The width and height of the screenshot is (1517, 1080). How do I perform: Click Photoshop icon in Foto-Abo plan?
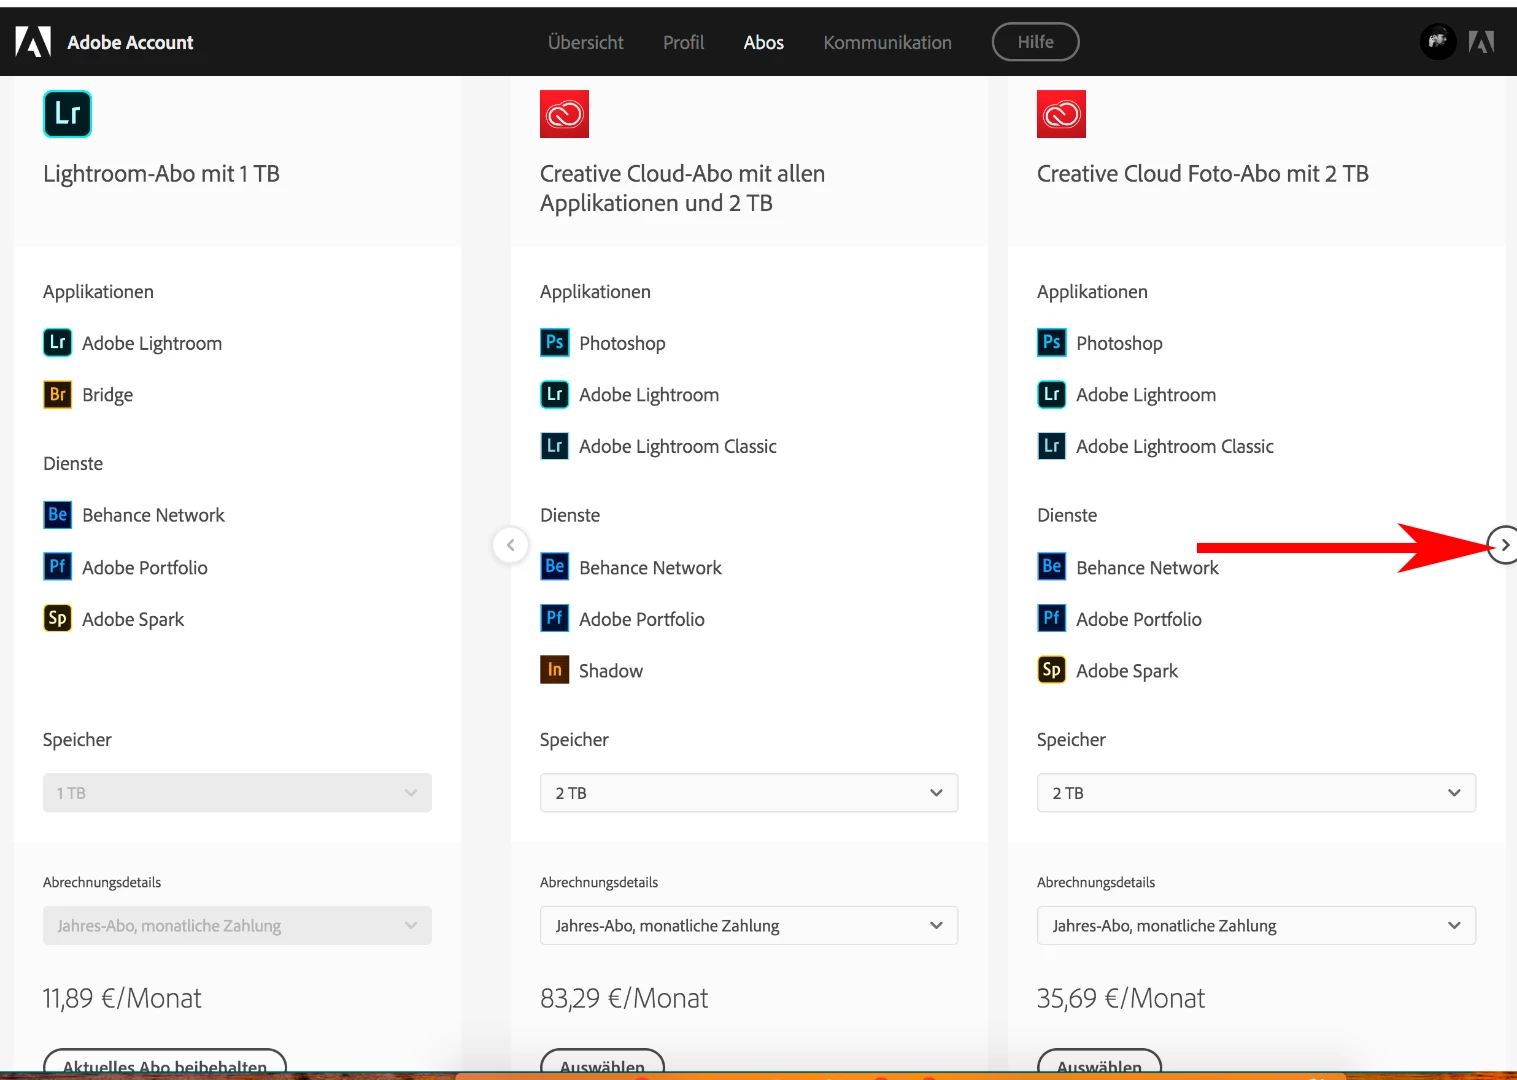[1052, 343]
